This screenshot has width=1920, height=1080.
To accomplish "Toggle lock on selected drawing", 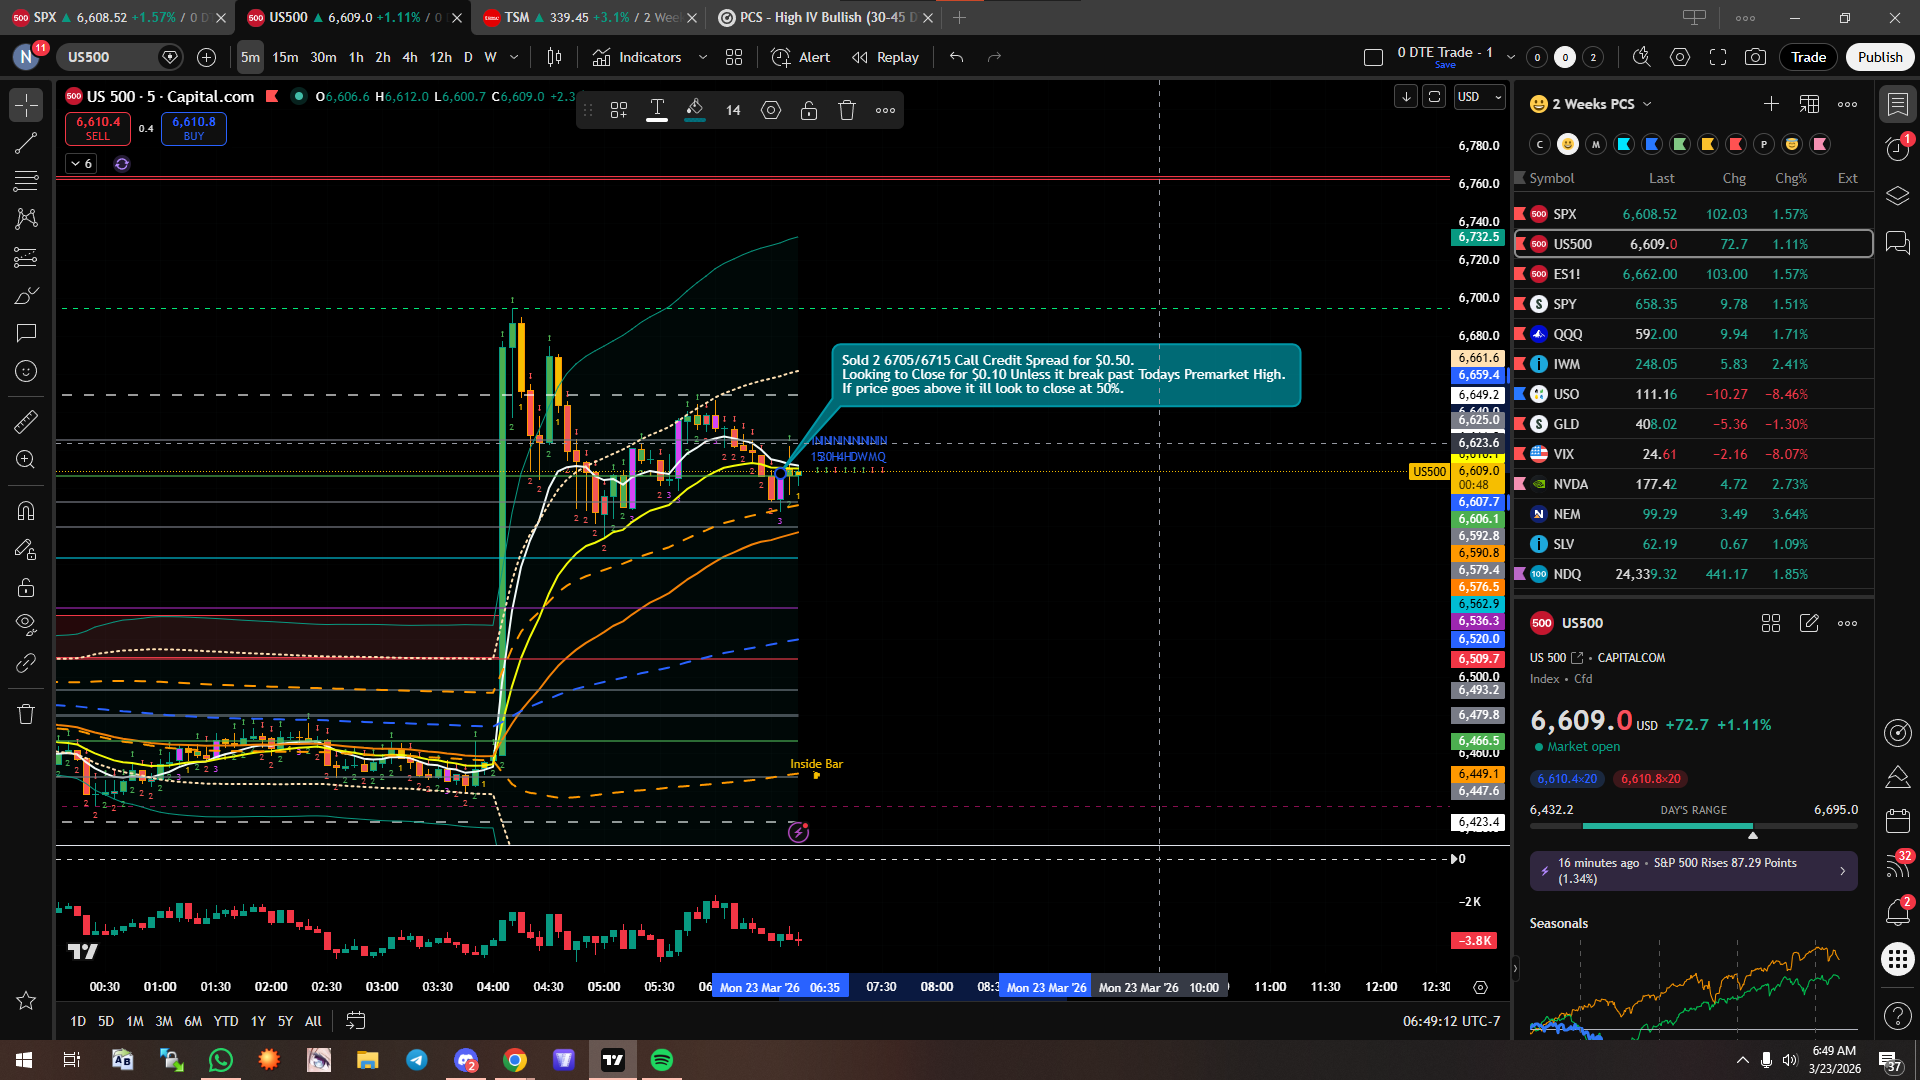I will tap(809, 110).
